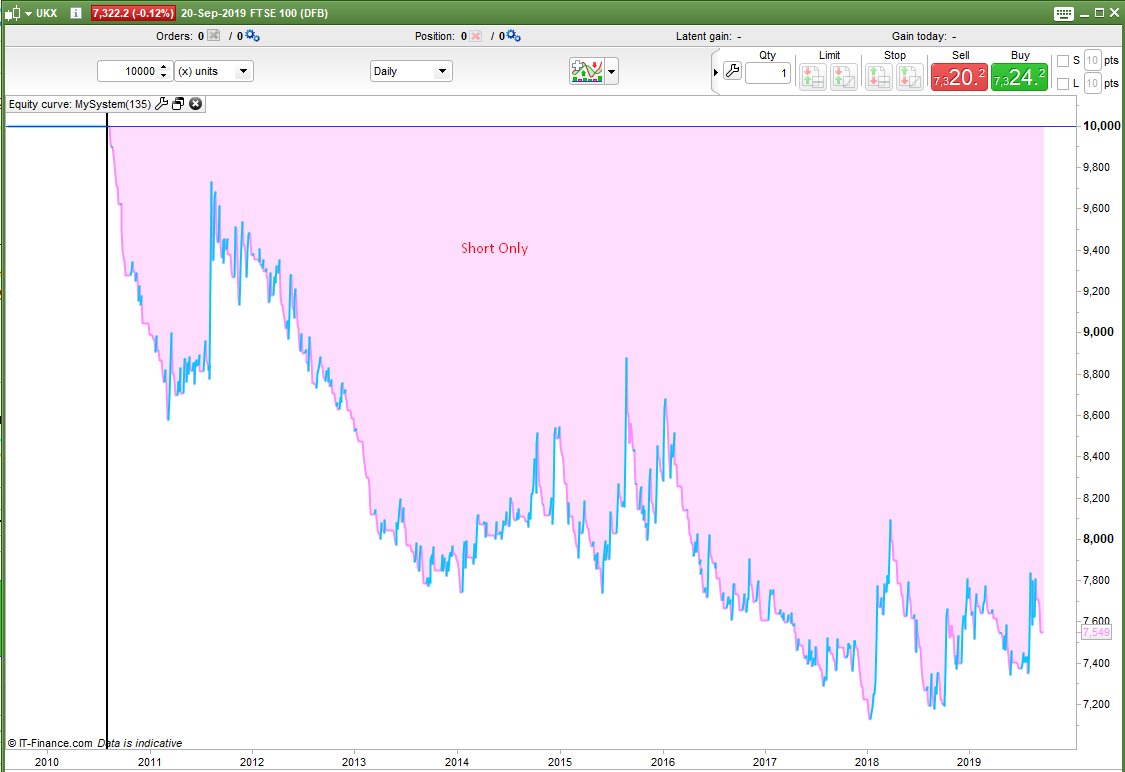Open the Daily timeframe dropdown
Viewport: 1125px width, 772px height.
[411, 71]
